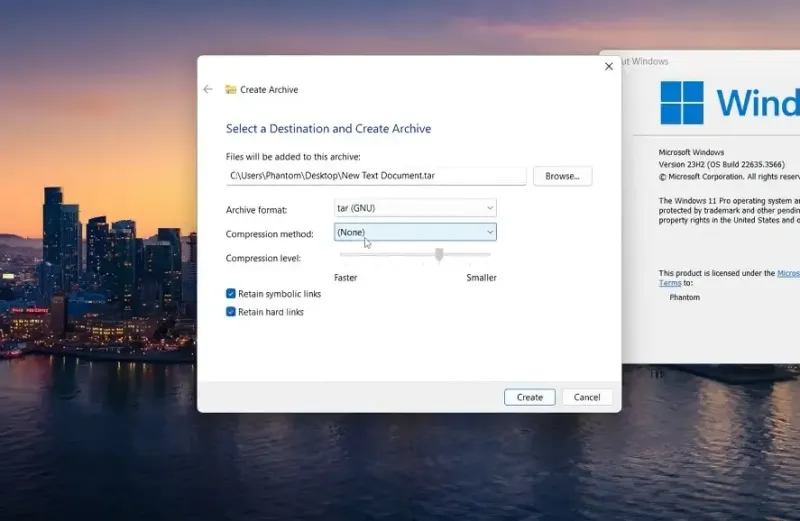Click the Create Archive folder icon
This screenshot has width=800, height=521.
[231, 89]
